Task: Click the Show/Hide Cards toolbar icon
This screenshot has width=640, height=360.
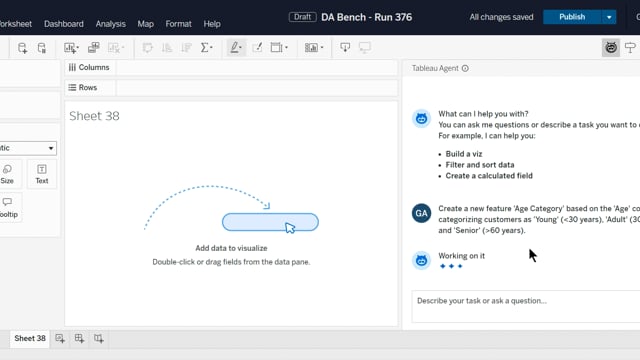Action: [x=311, y=48]
